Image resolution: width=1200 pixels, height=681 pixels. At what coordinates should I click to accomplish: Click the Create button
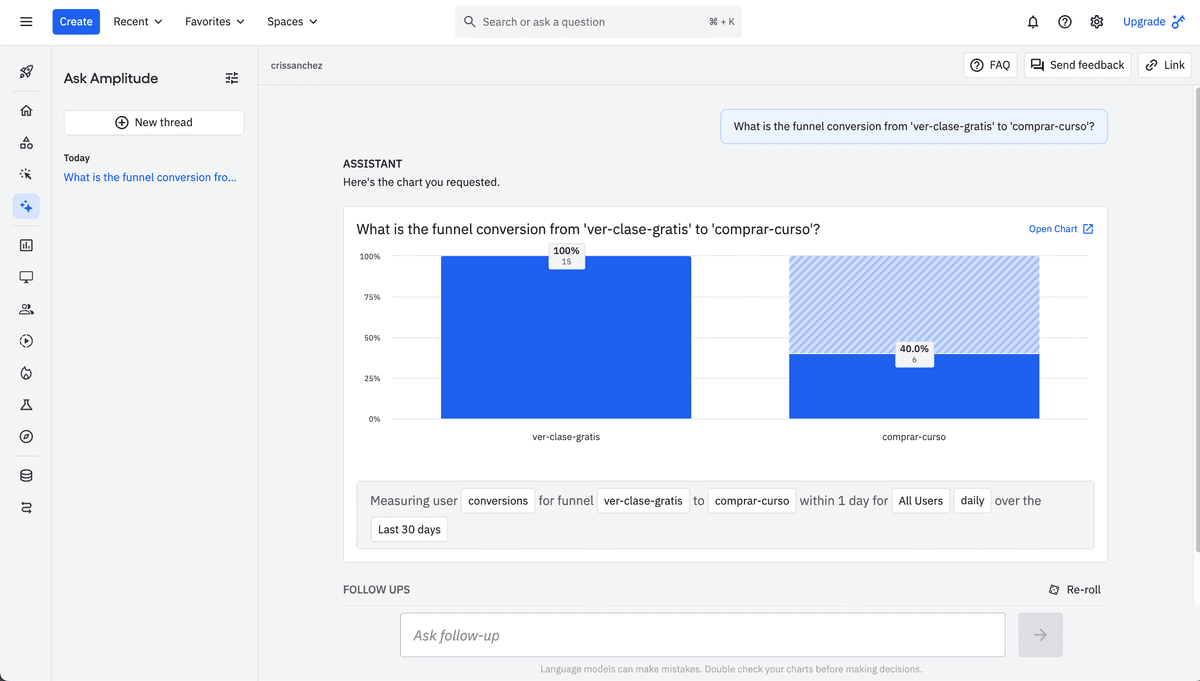click(x=76, y=22)
